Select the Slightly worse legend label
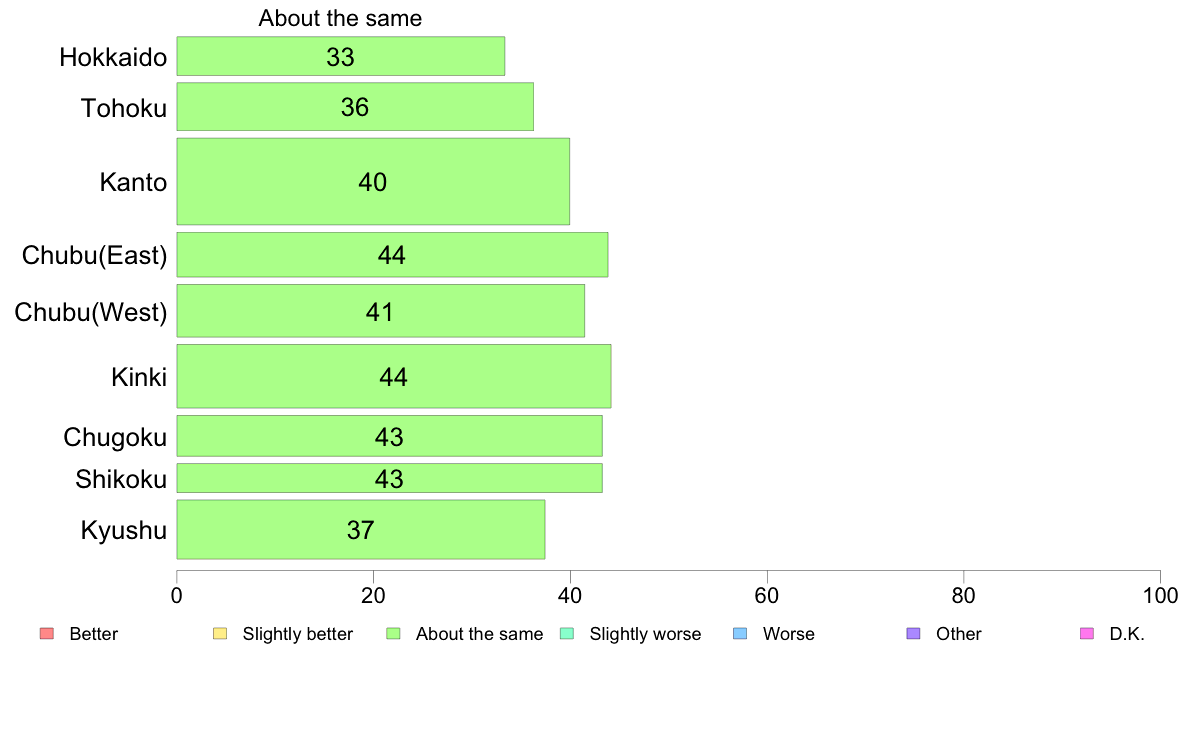The image size is (1188, 736). pyautogui.click(x=646, y=634)
